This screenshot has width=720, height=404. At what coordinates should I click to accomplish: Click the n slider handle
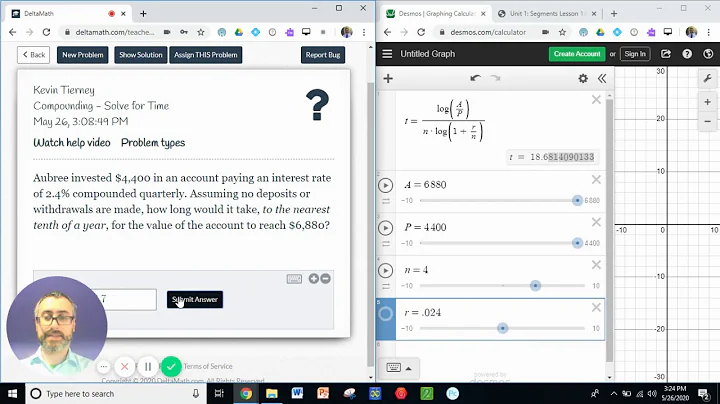coord(535,286)
